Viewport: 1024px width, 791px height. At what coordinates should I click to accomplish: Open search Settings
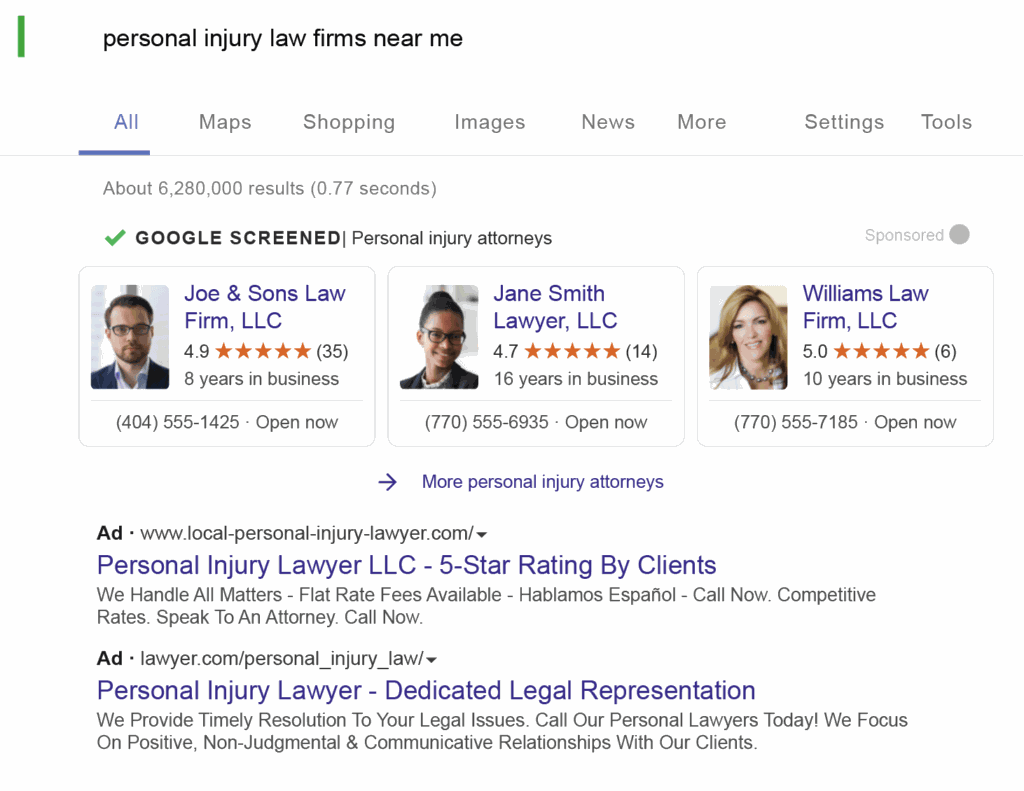[844, 122]
